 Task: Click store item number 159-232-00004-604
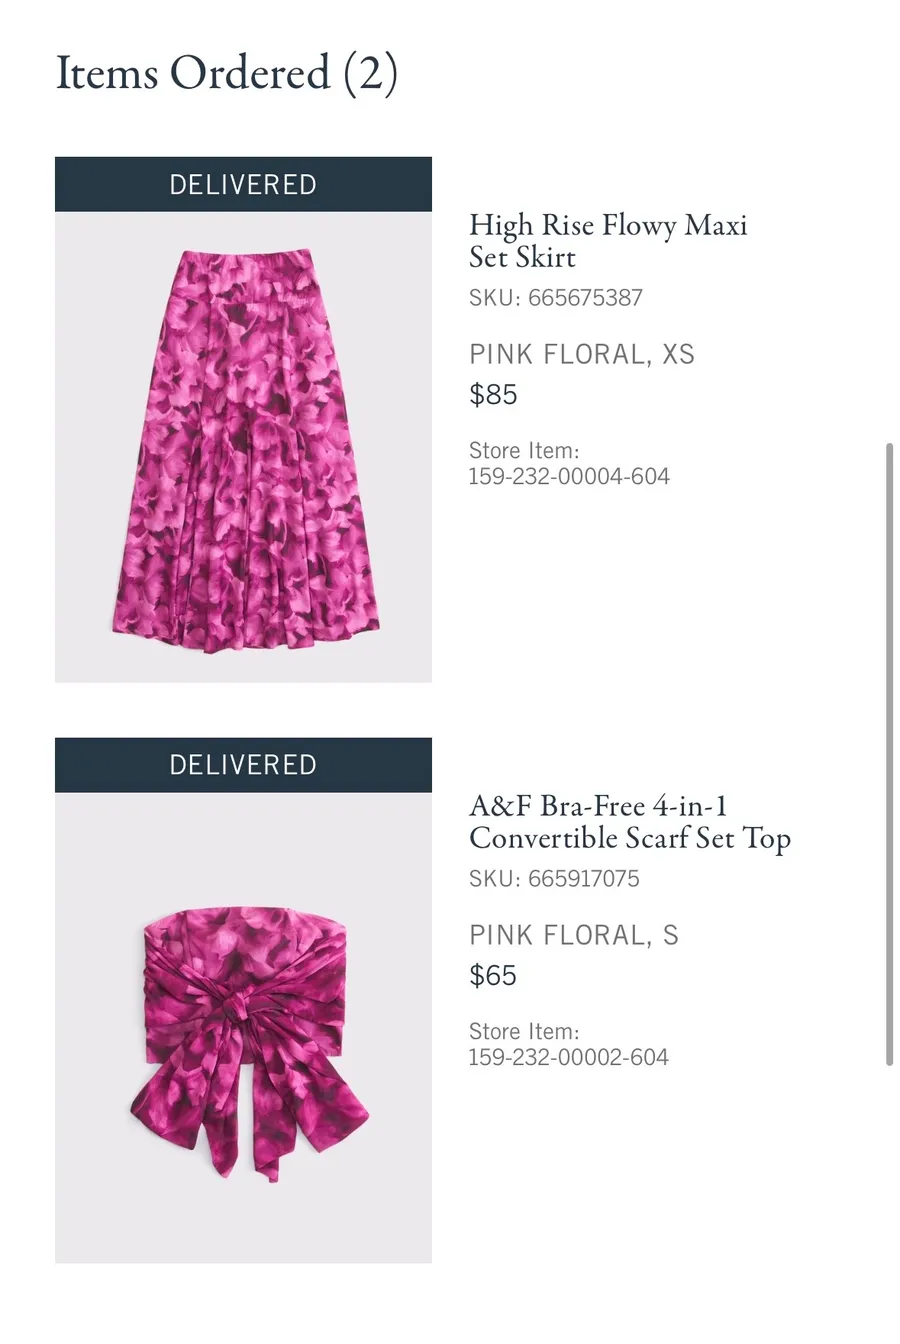tap(569, 476)
